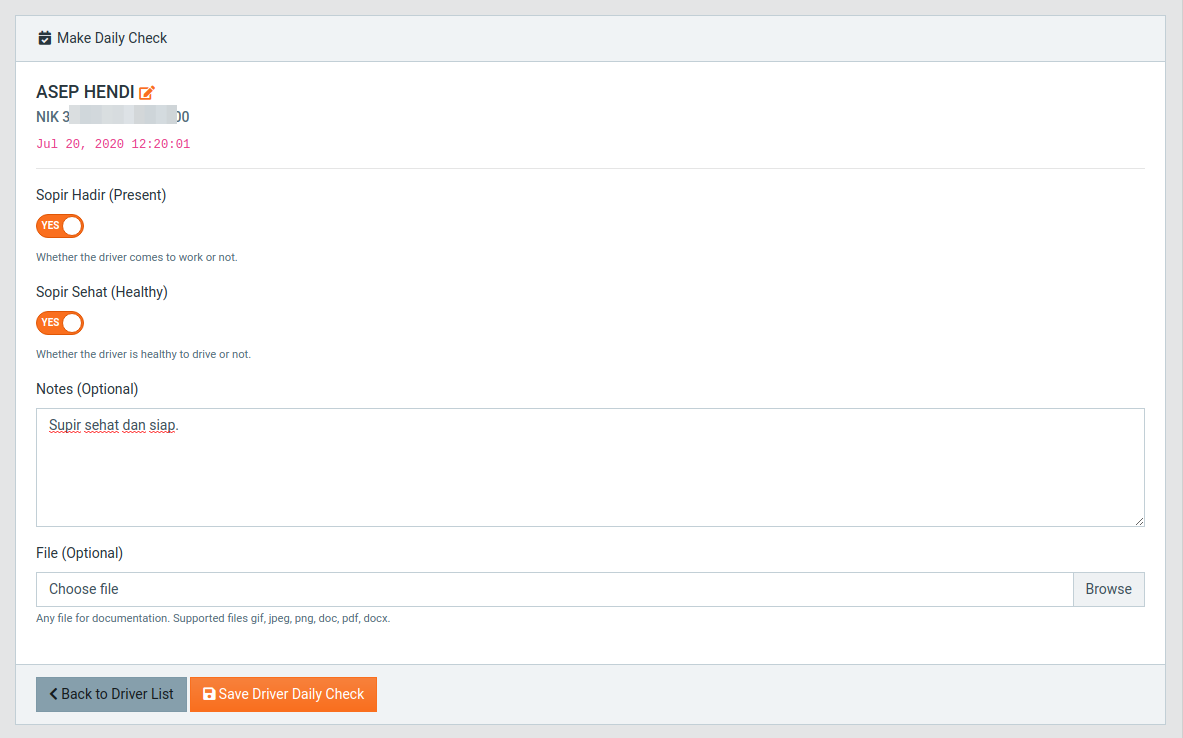Click the NIK number text
The image size is (1183, 738).
[x=113, y=117]
